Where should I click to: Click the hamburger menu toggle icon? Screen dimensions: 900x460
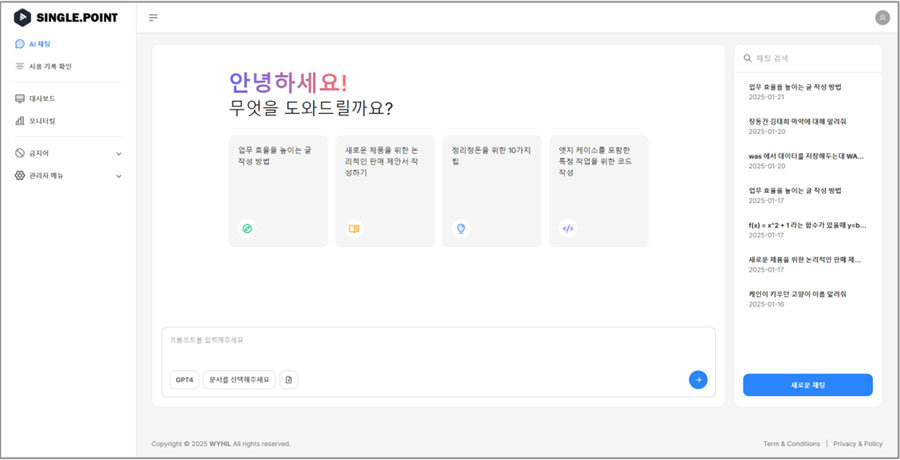tap(153, 17)
